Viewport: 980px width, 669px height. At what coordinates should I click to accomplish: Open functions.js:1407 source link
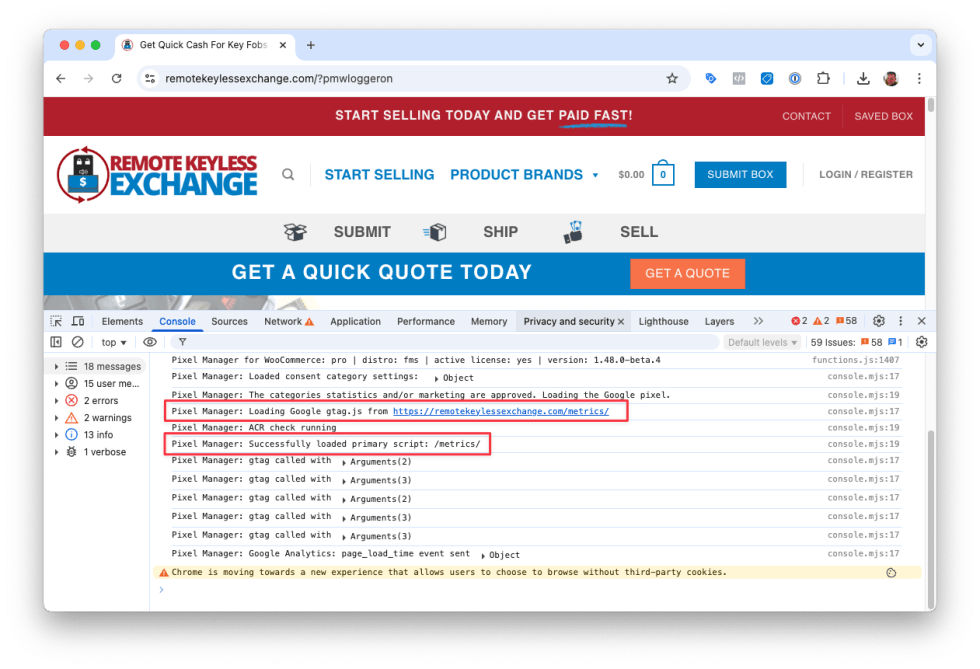pyautogui.click(x=855, y=360)
